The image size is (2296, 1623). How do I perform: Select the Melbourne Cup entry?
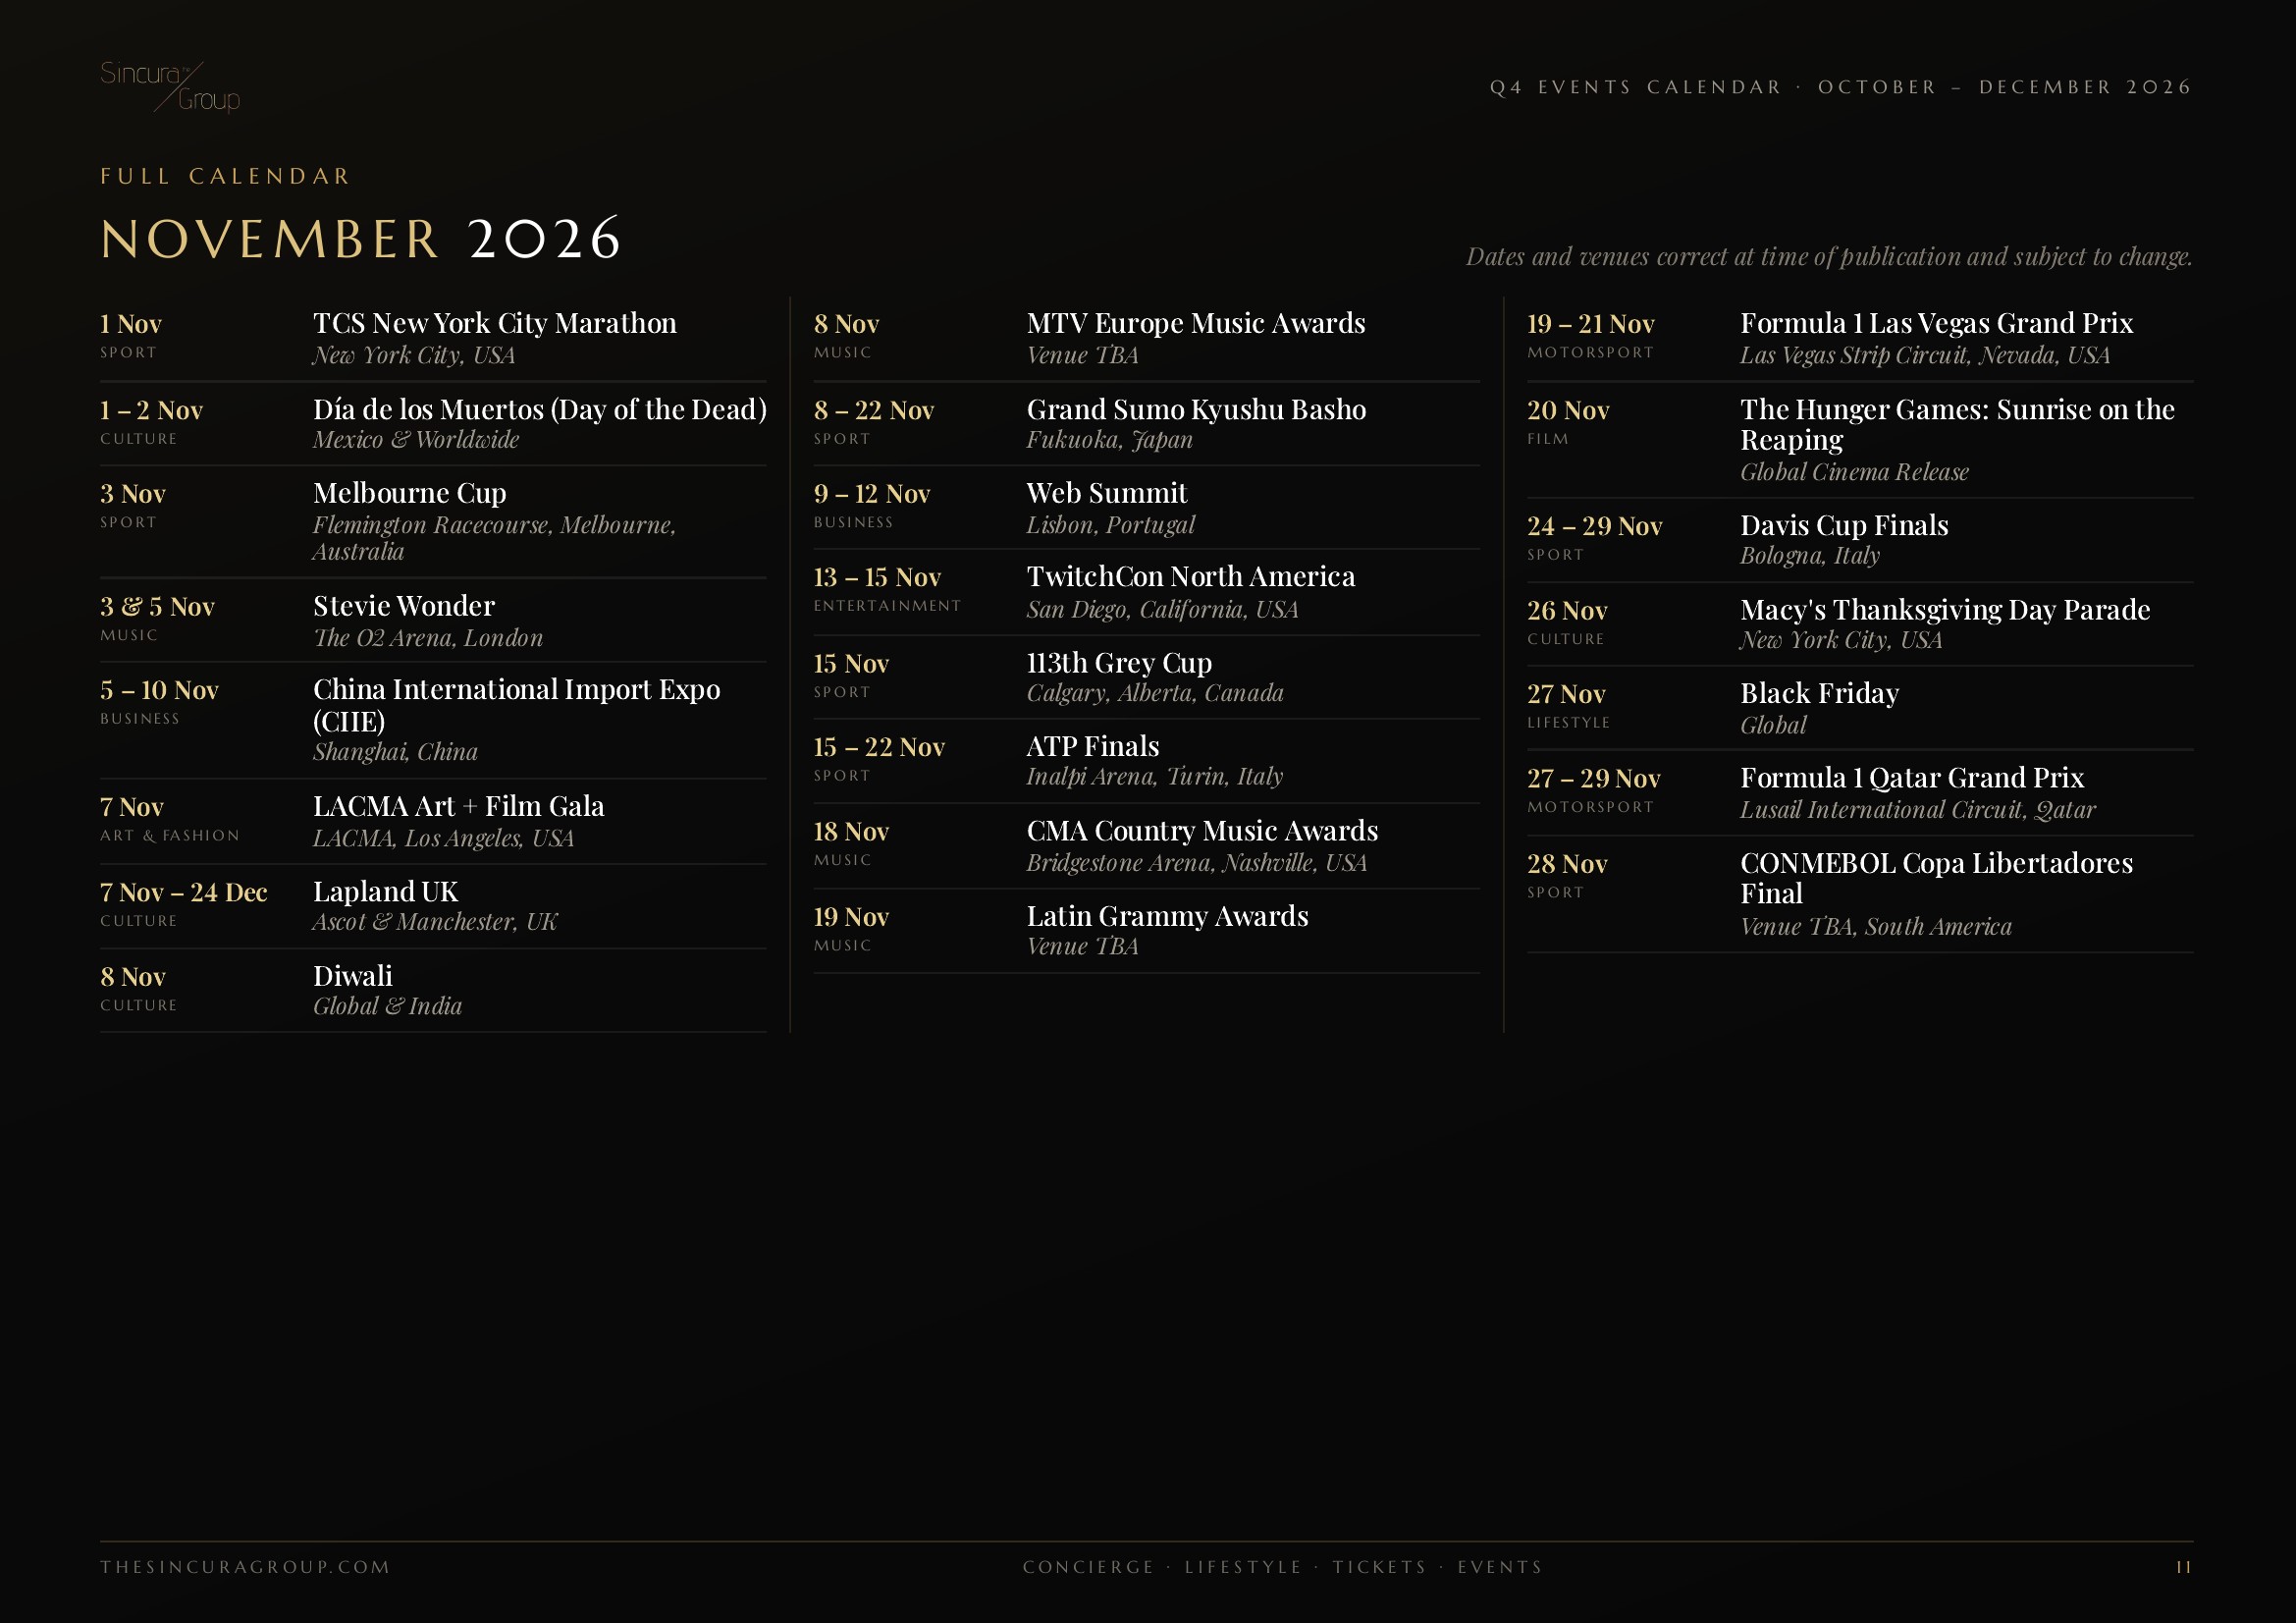(409, 493)
